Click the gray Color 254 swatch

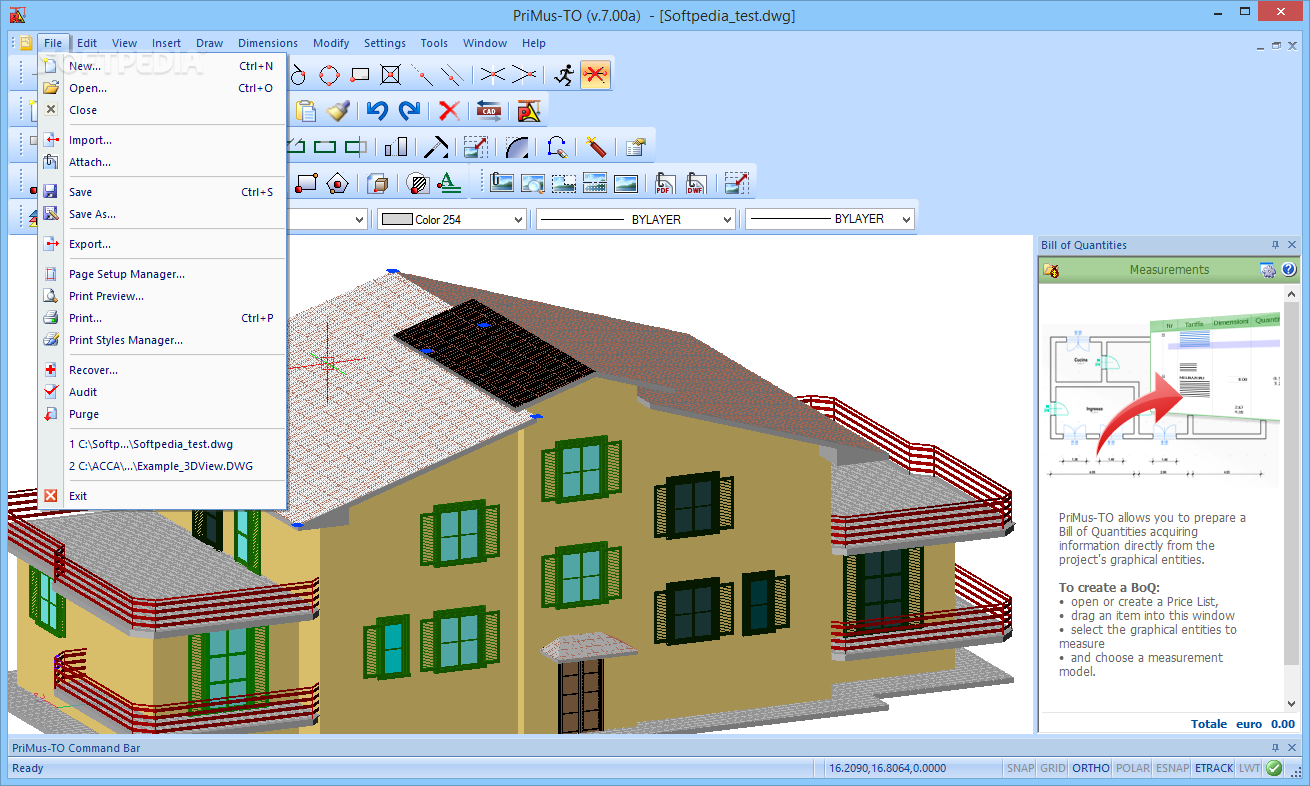[x=397, y=219]
